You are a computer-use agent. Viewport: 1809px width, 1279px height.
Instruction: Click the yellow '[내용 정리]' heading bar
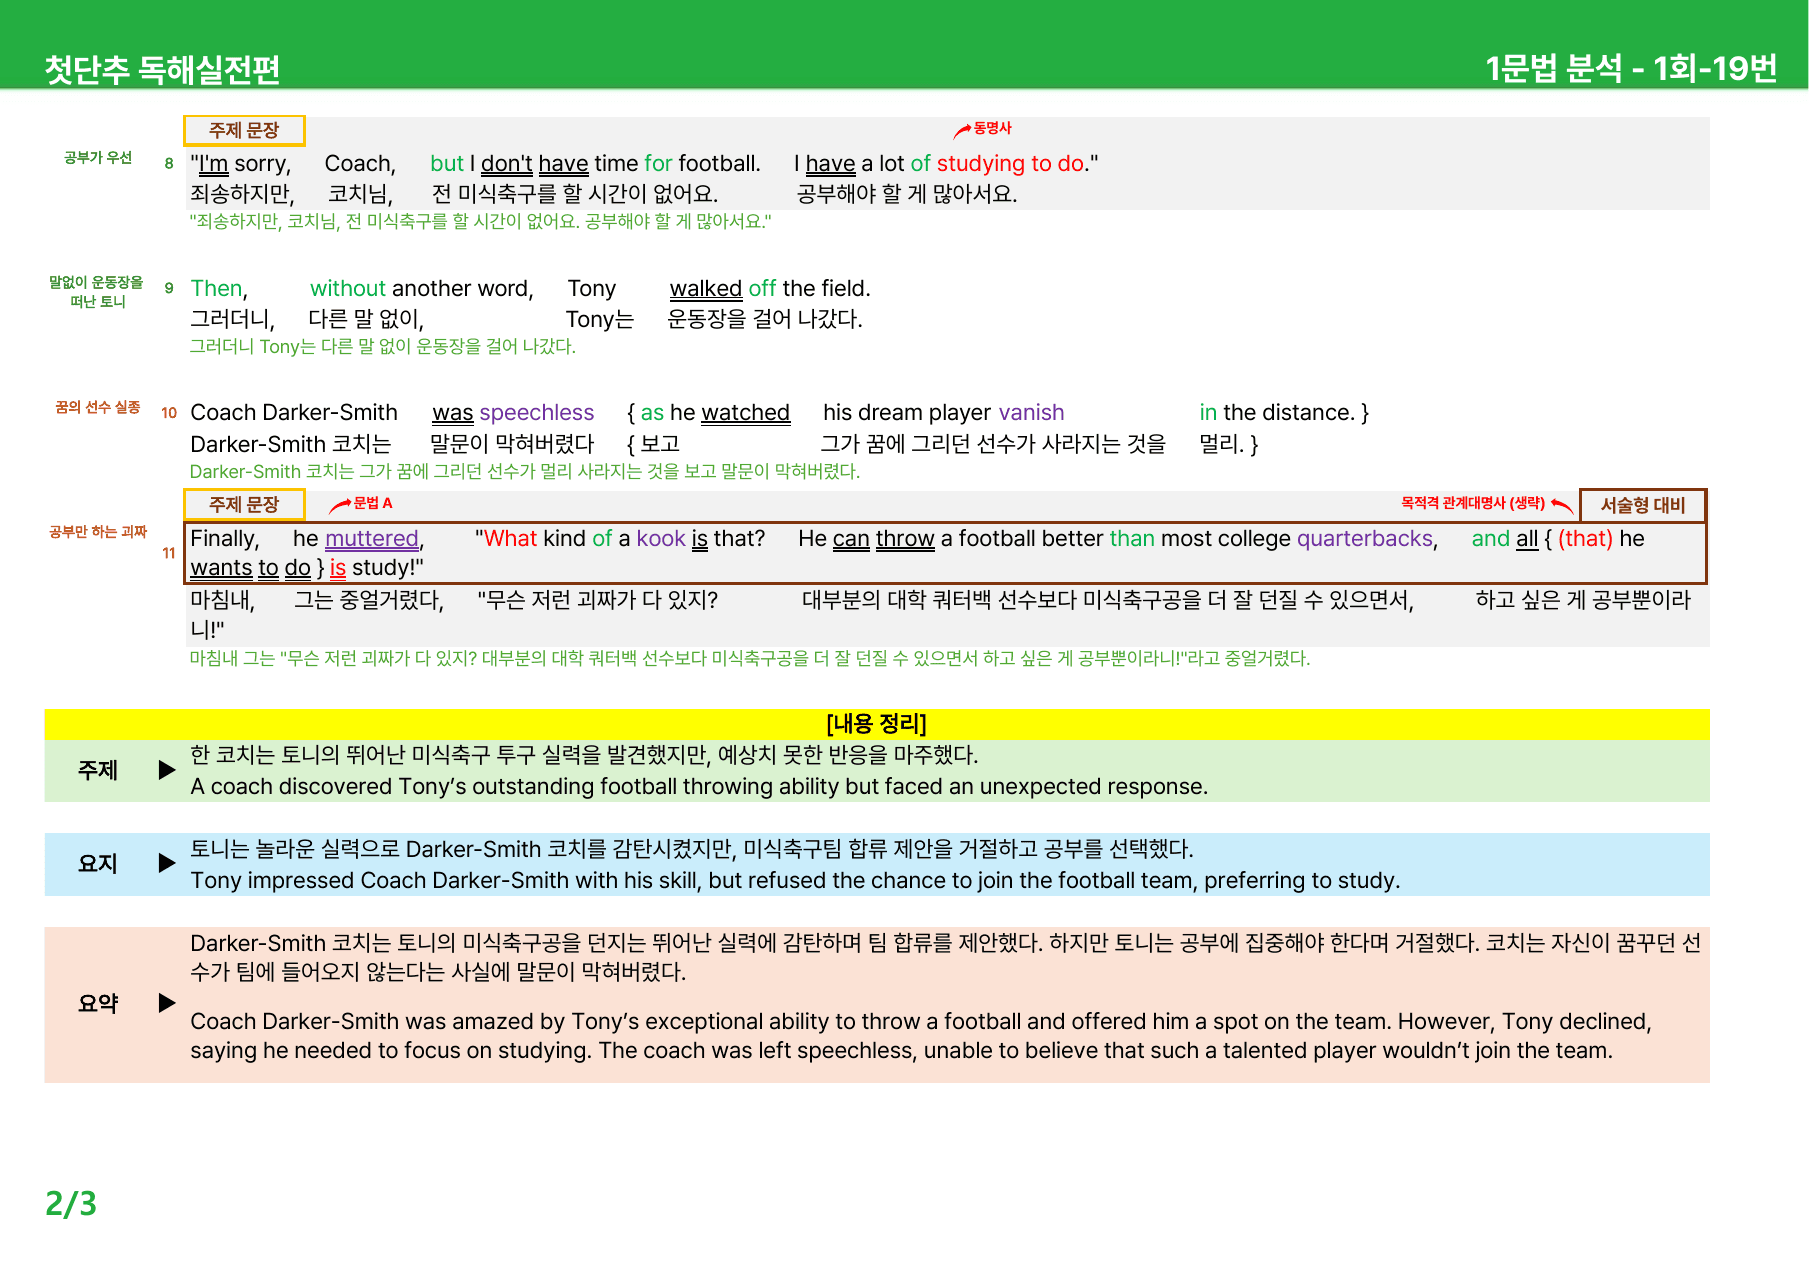(x=877, y=723)
